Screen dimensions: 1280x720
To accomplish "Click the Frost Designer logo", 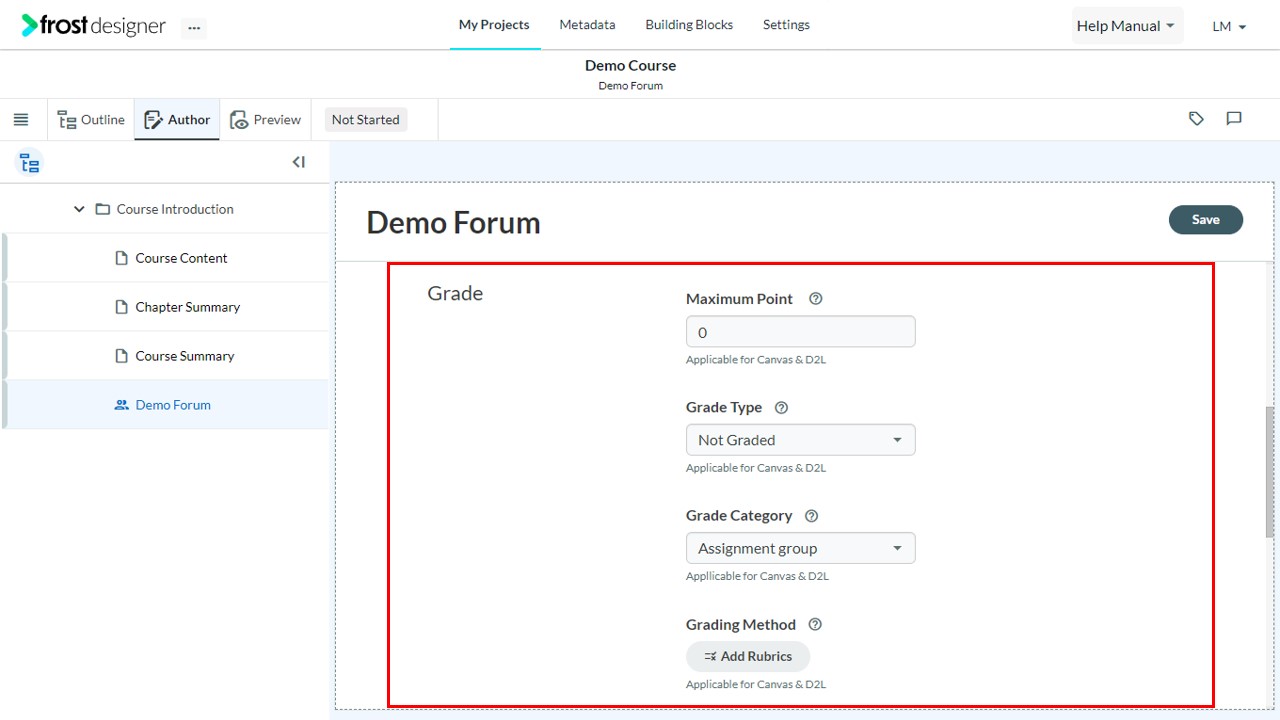I will 93,26.
